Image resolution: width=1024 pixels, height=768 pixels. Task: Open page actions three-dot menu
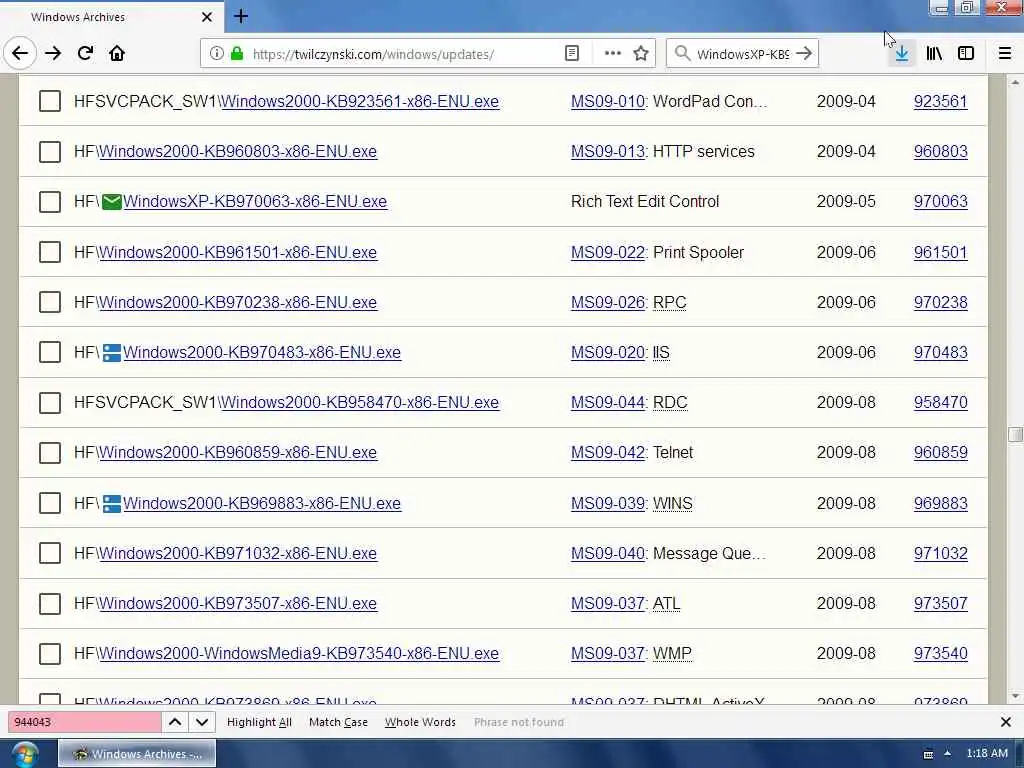pos(613,54)
